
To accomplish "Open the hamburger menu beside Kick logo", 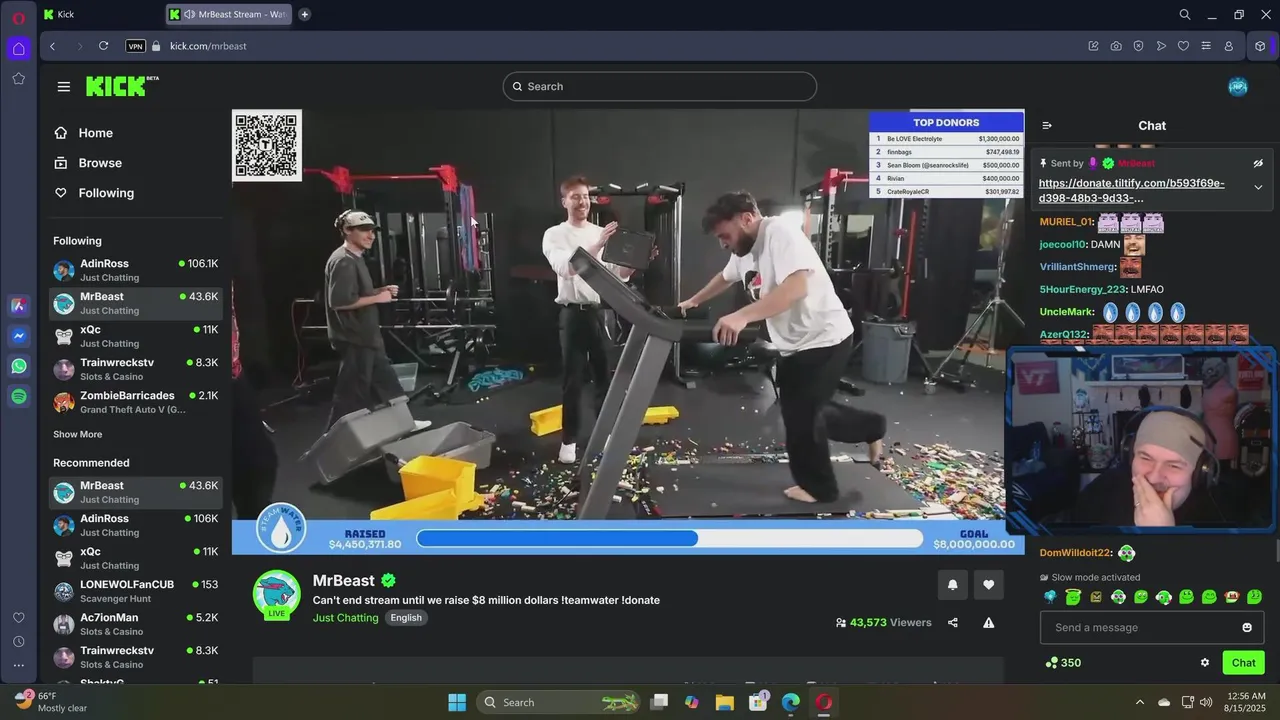I will [64, 87].
